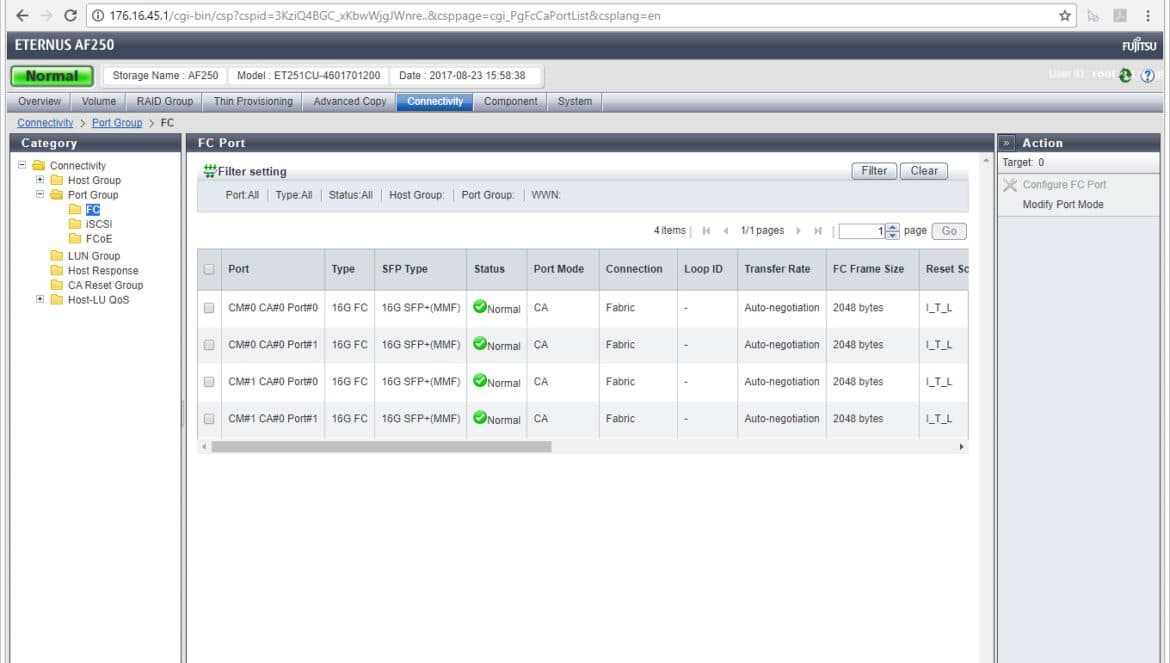The image size is (1170, 663).
Task: Check the CM#1 CA#0 Port#0 row
Action: (x=209, y=382)
